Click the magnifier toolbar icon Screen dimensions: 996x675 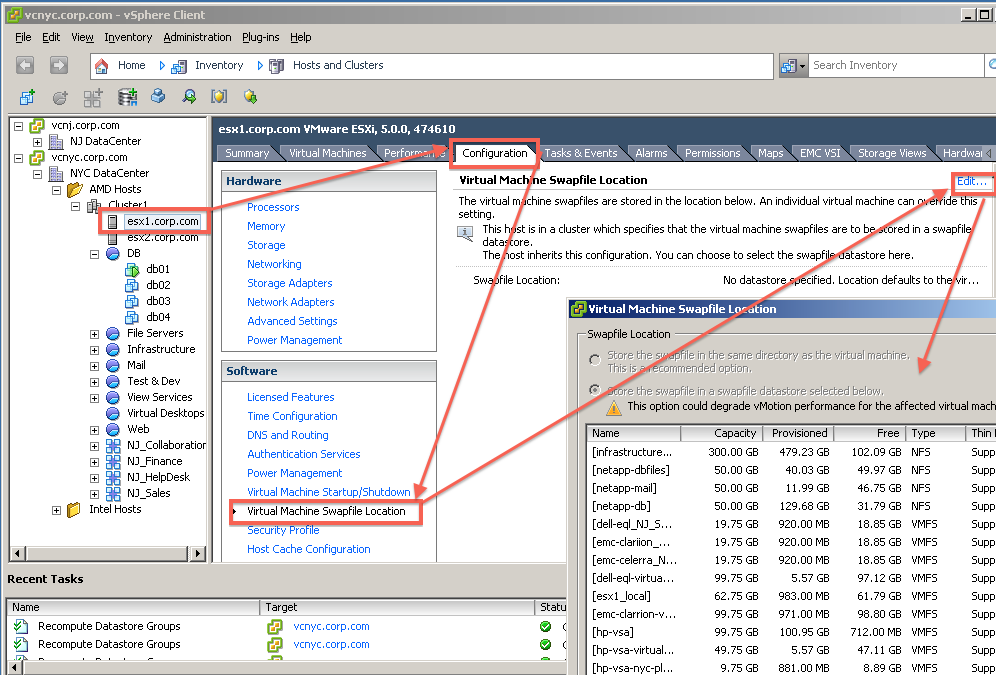click(x=189, y=97)
